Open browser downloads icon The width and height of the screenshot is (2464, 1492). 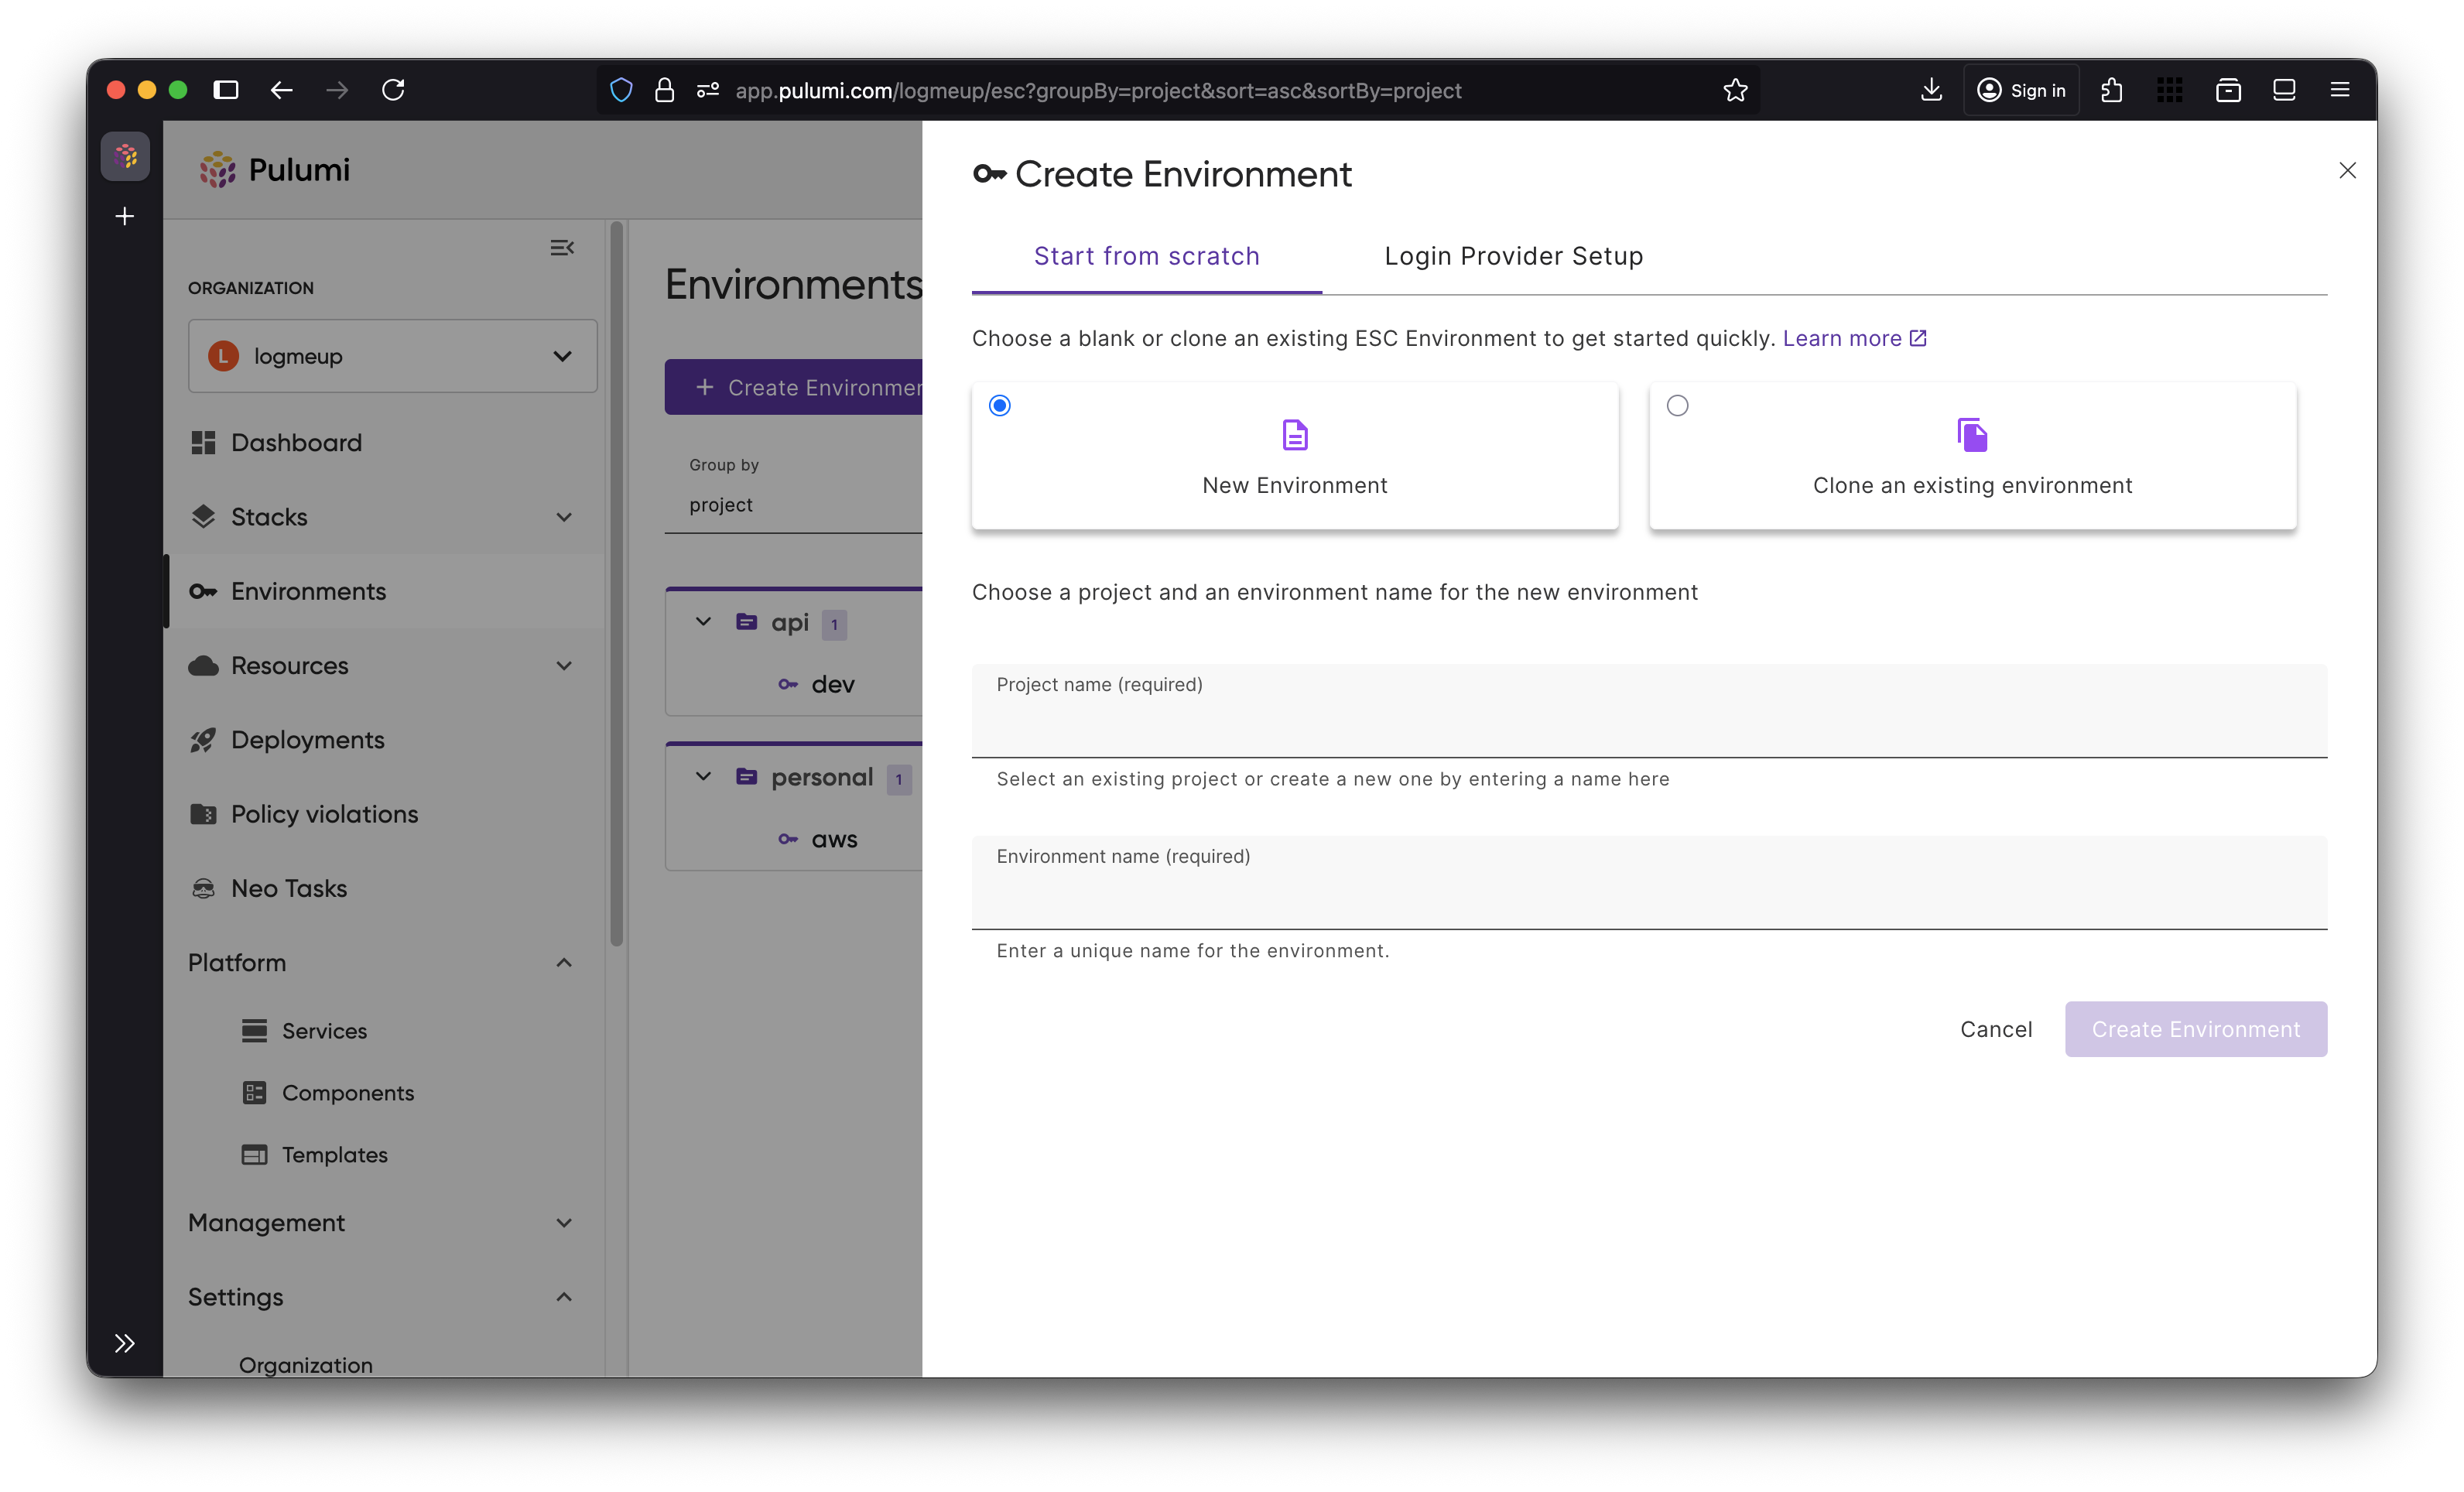tap(1931, 90)
